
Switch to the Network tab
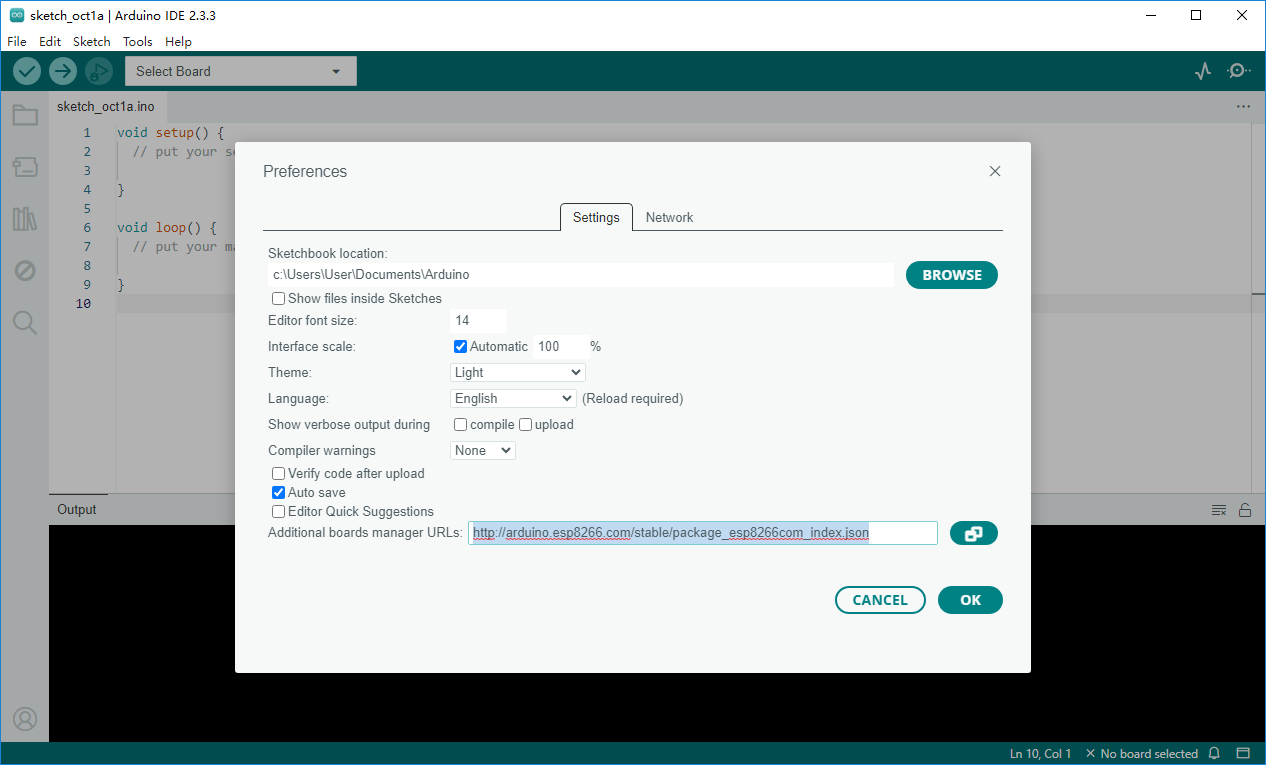tap(669, 217)
